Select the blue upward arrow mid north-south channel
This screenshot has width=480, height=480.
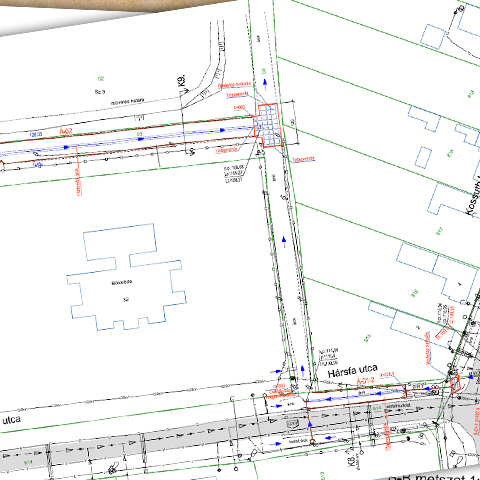pyautogui.click(x=284, y=242)
